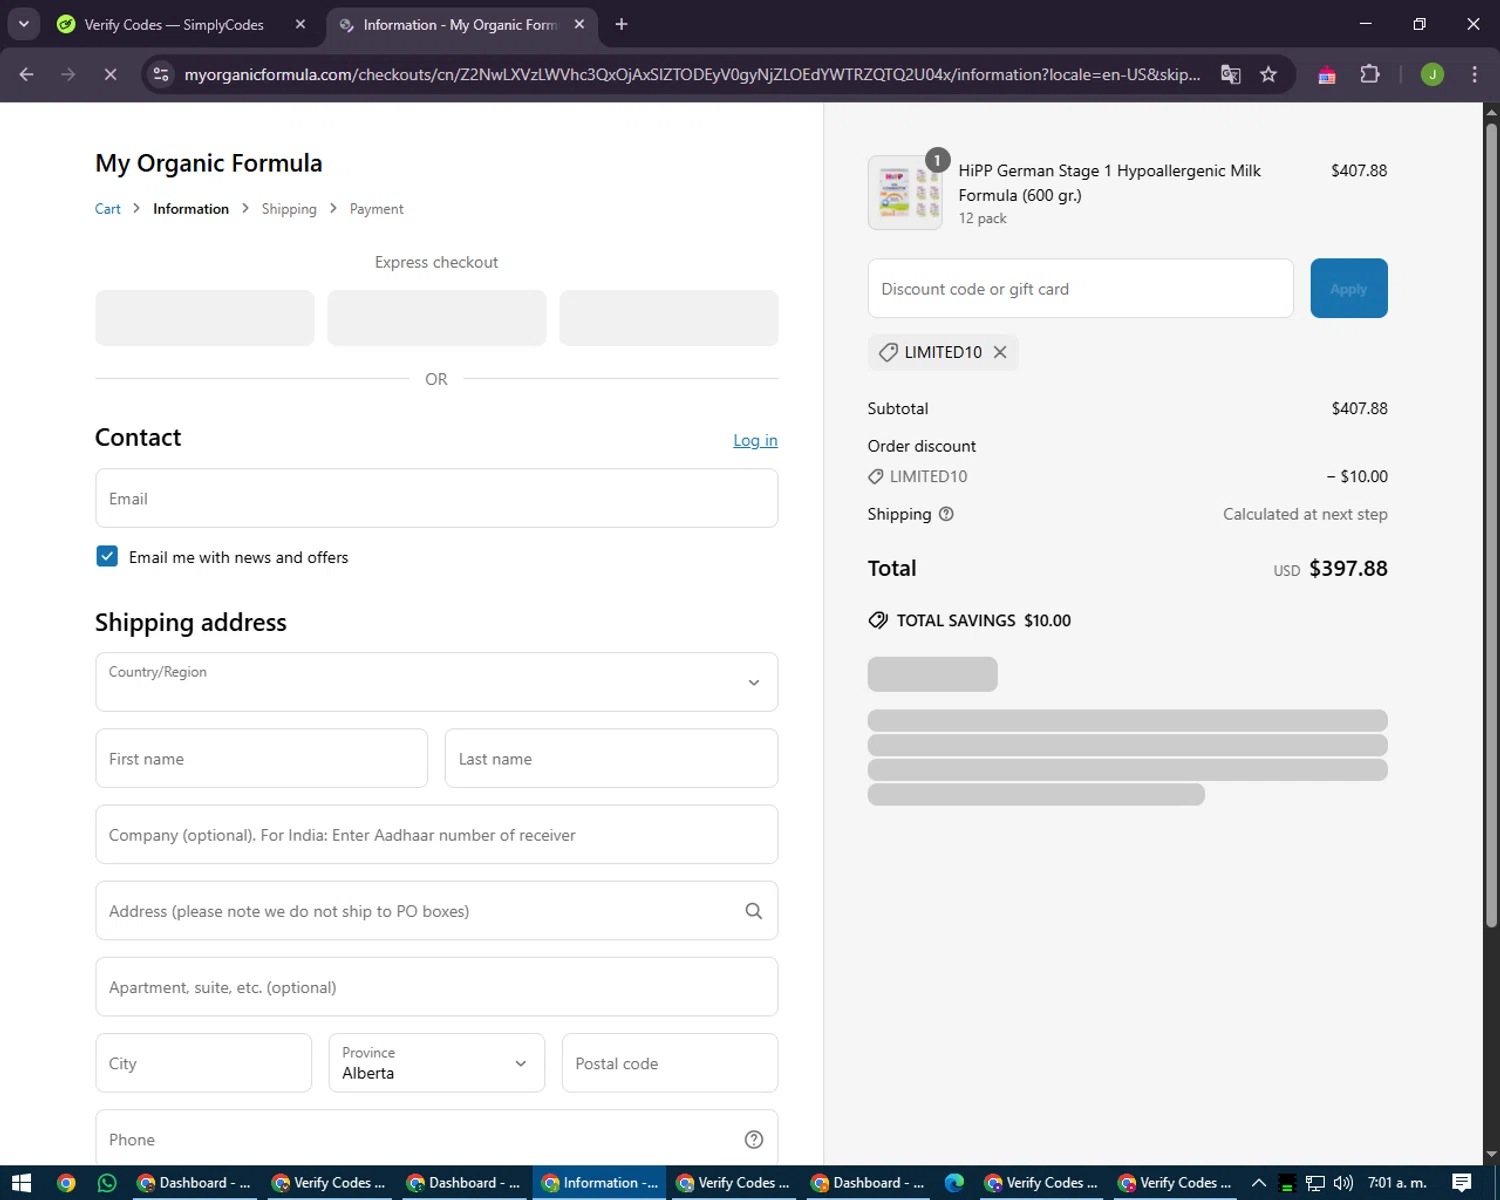Viewport: 1500px width, 1200px height.
Task: Close the Information - My Organic Formula tab
Action: click(579, 24)
